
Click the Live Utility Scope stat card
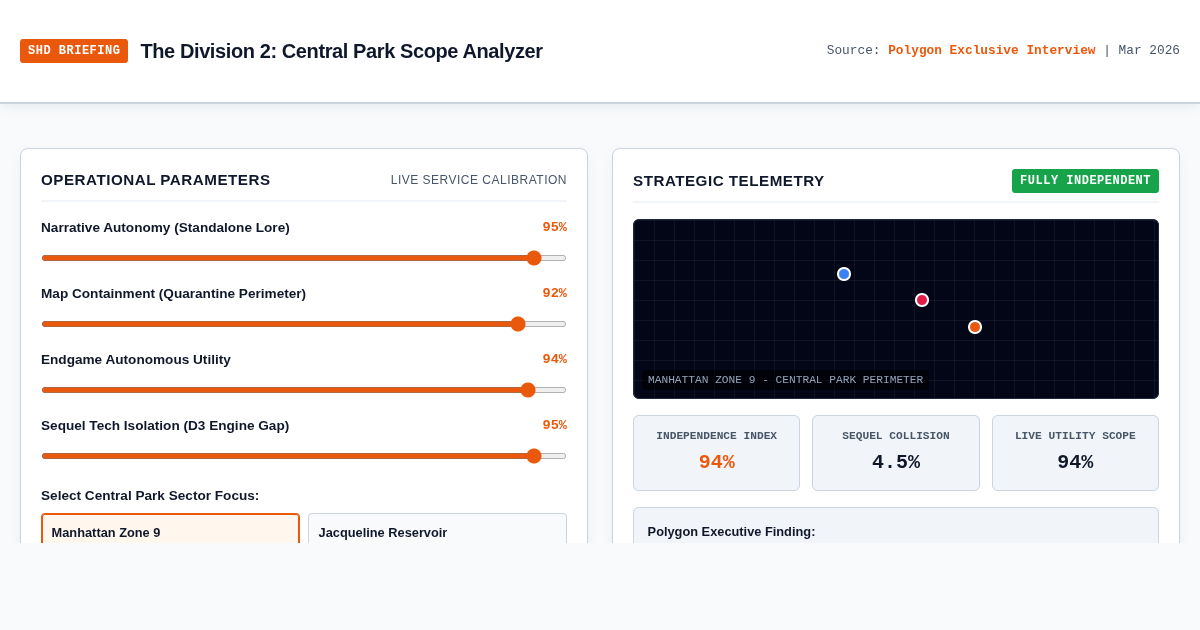[1075, 453]
